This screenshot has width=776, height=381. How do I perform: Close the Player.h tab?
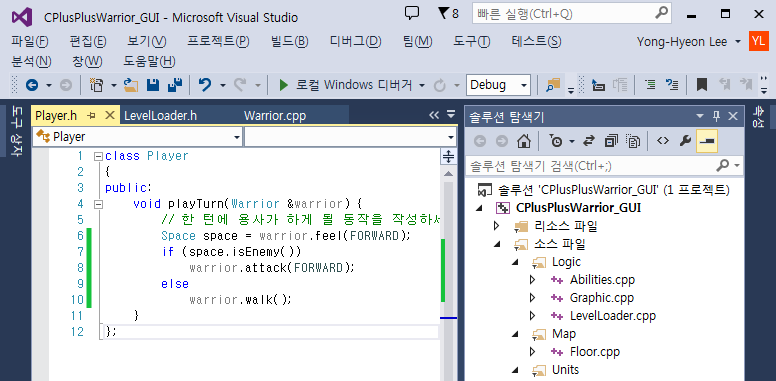pos(110,115)
